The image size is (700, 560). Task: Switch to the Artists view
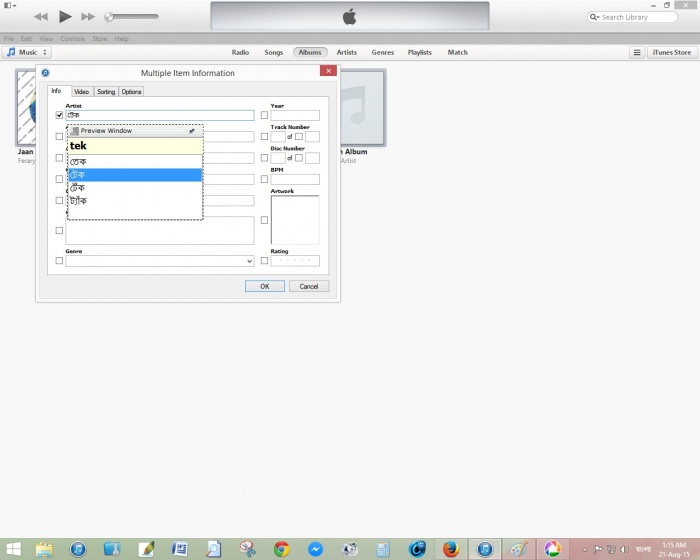(346, 52)
